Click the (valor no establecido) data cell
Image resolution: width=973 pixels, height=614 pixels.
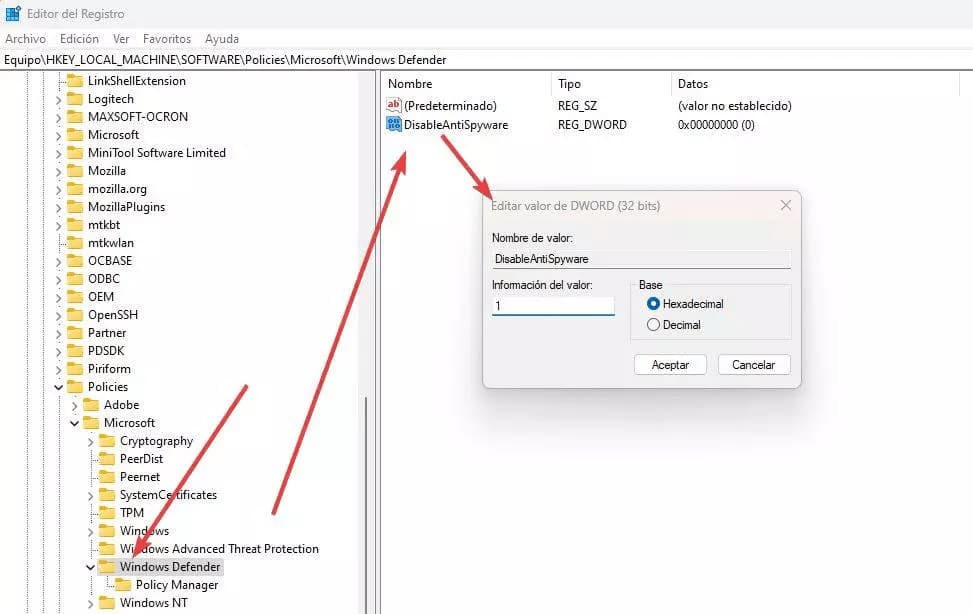[735, 106]
